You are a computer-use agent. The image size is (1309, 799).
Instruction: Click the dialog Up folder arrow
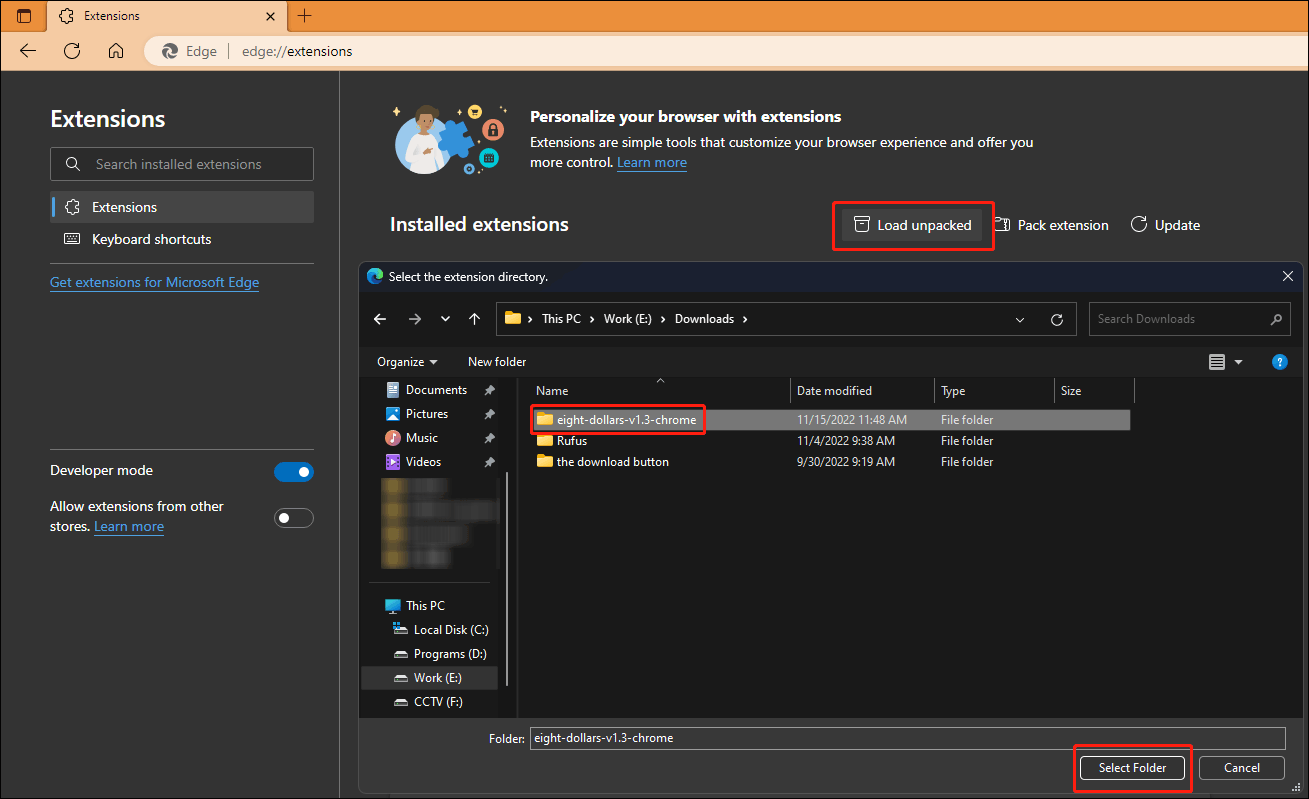point(474,319)
